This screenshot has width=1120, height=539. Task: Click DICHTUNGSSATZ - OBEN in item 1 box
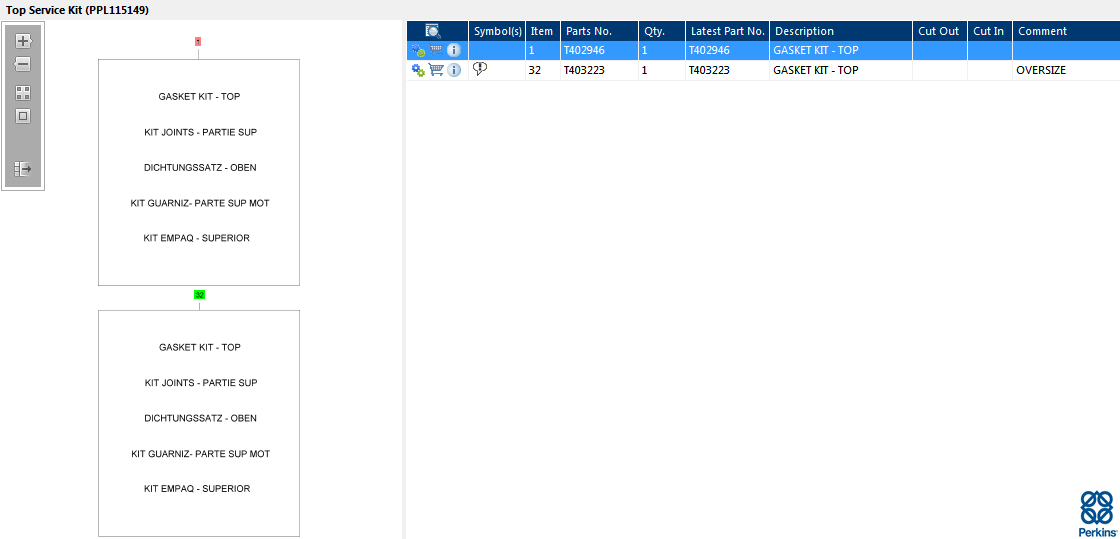pos(200,168)
